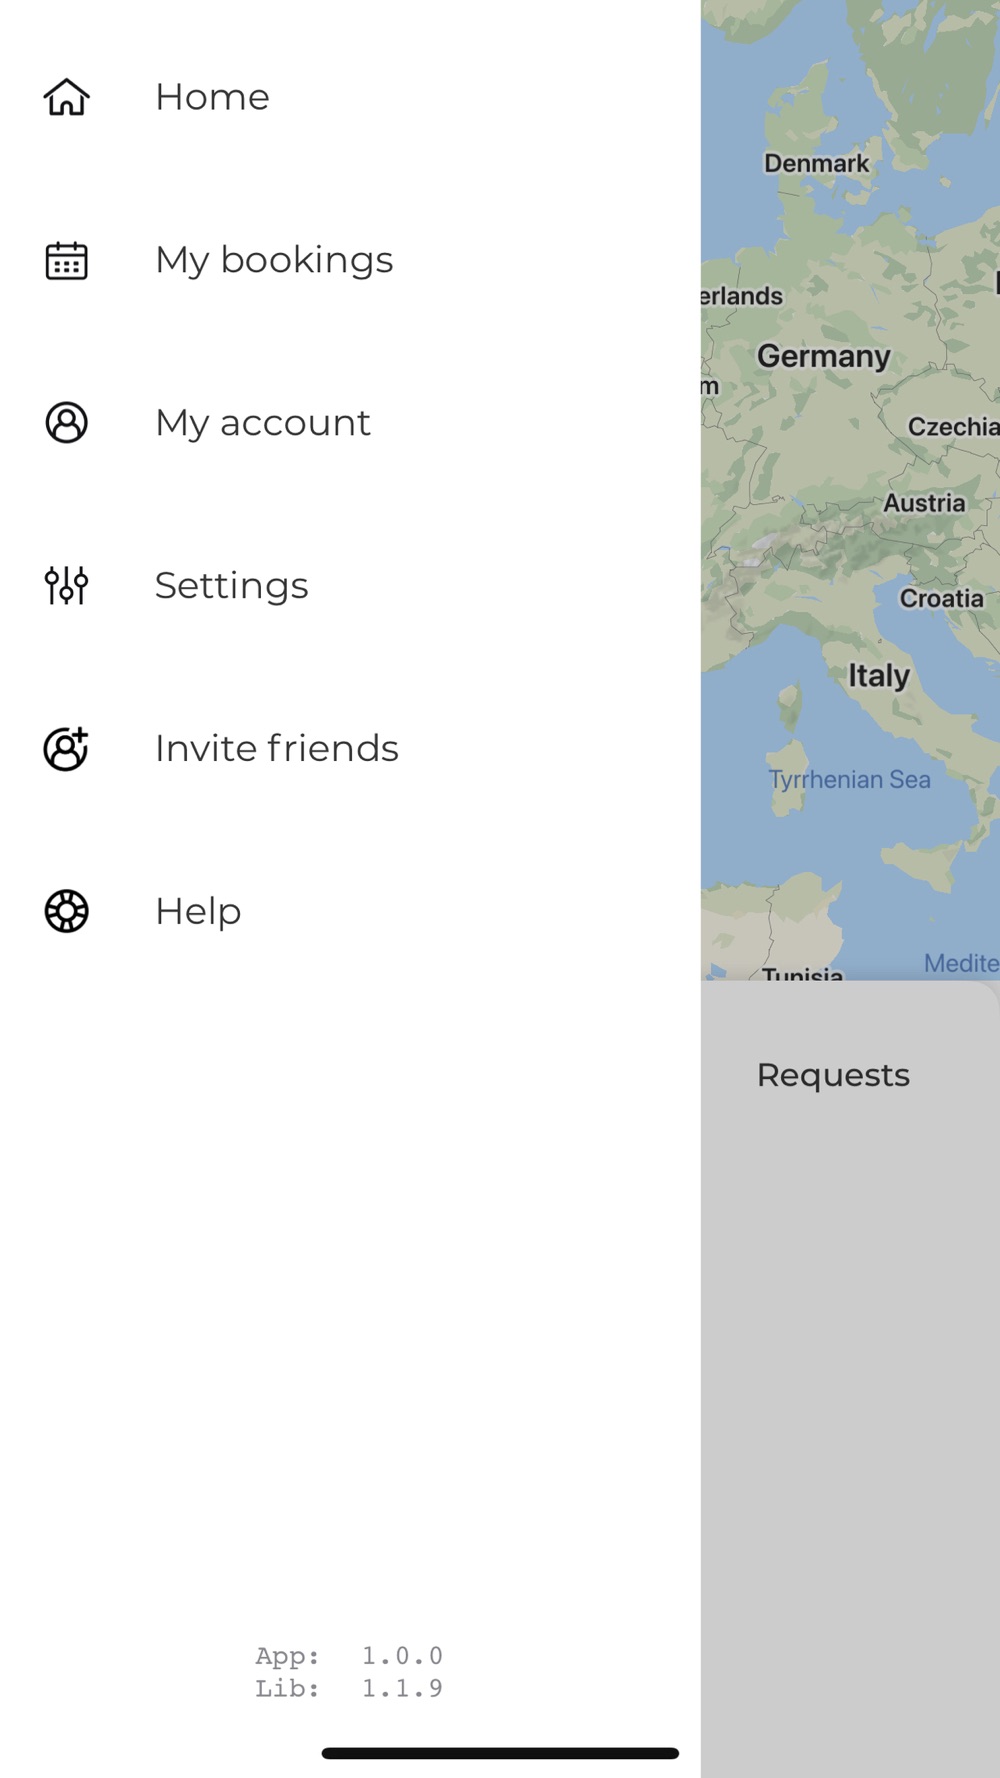Viewport: 1000px width, 1778px height.
Task: Select My account label
Action: (263, 423)
